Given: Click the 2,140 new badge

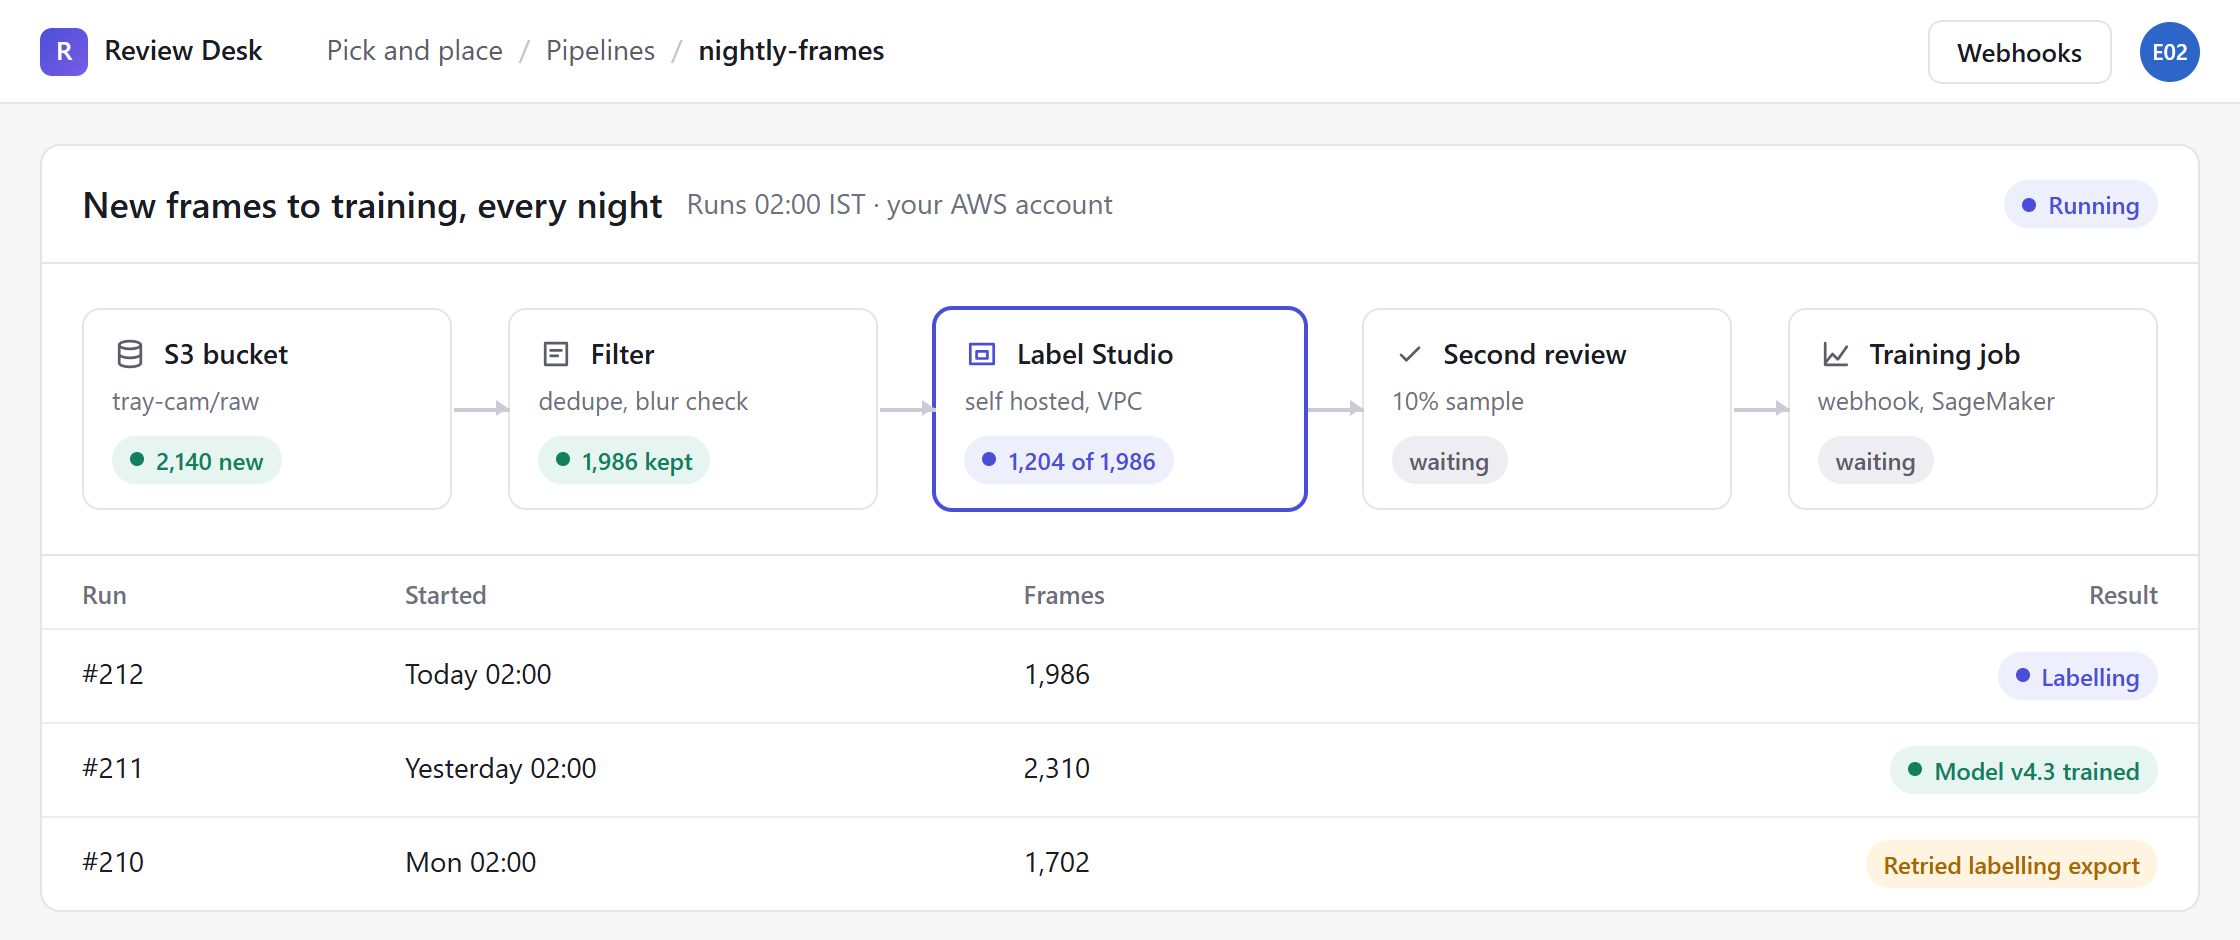Looking at the screenshot, I should click(x=196, y=461).
